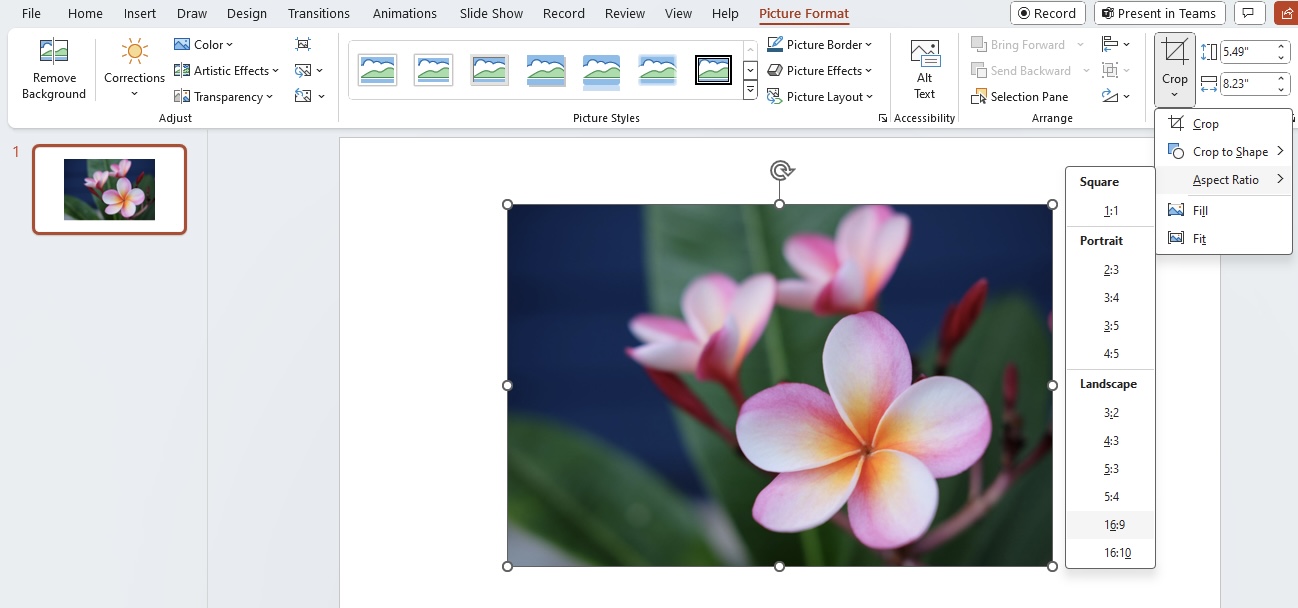1298x608 pixels.
Task: Choose Fit from the Crop menu
Action: pos(1224,239)
